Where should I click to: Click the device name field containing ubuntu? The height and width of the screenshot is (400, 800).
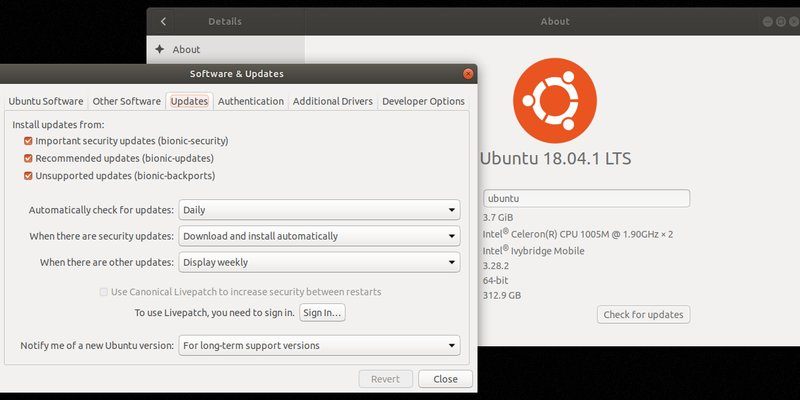(586, 198)
